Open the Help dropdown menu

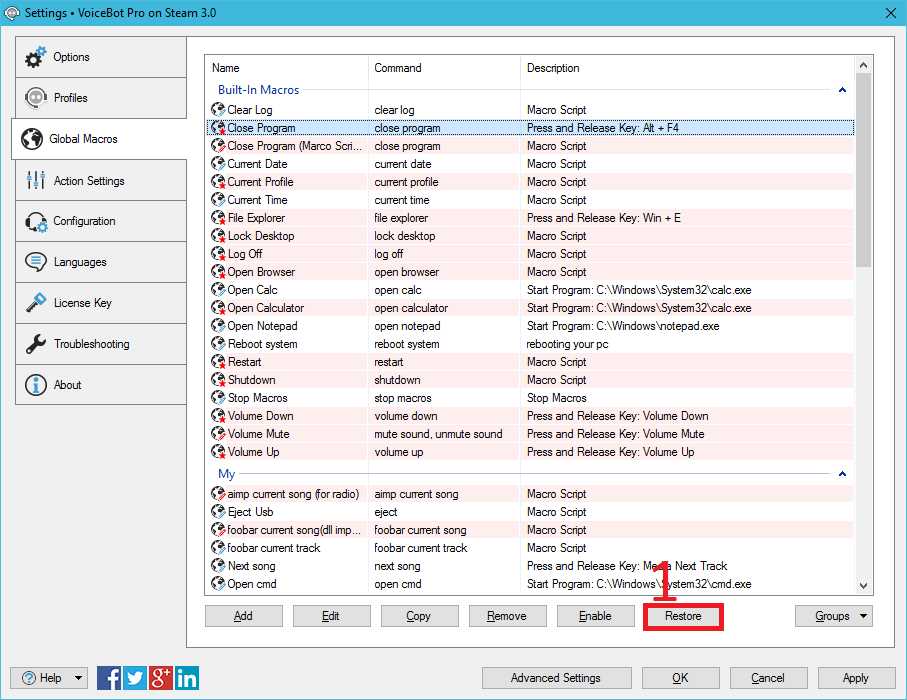coord(49,678)
